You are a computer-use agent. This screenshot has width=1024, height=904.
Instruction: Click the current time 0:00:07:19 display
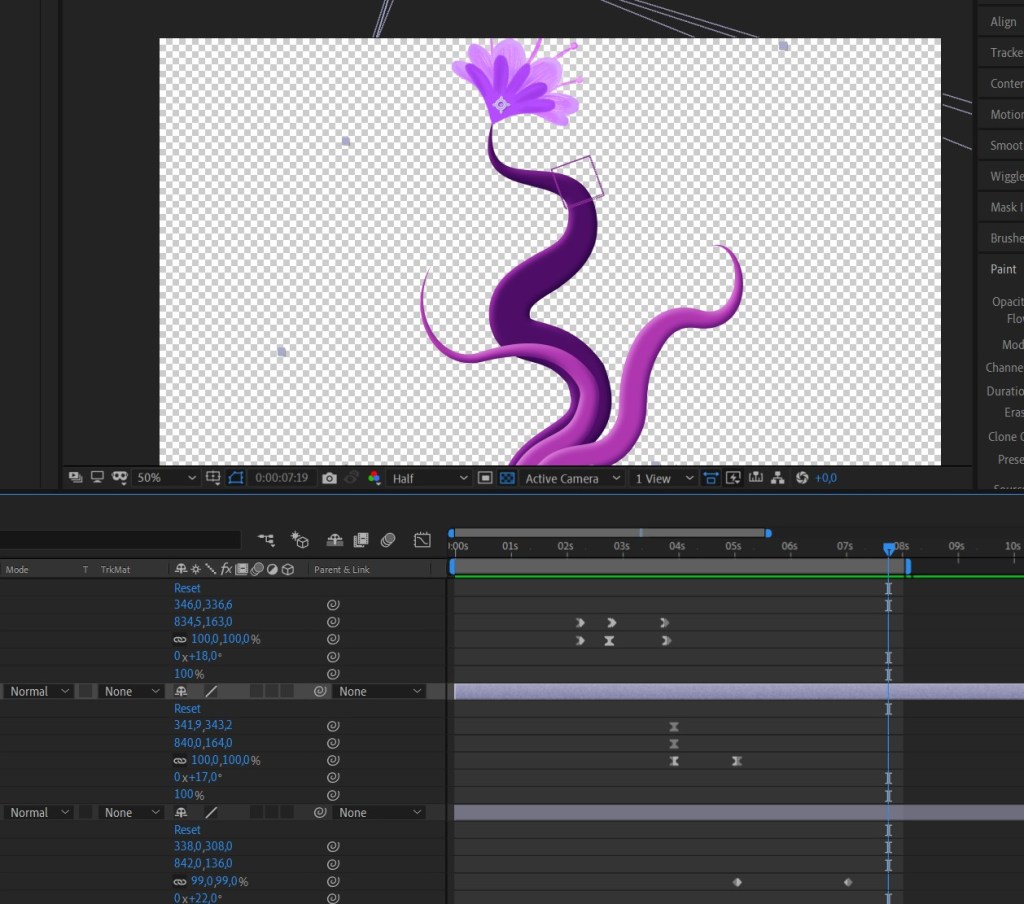(281, 478)
